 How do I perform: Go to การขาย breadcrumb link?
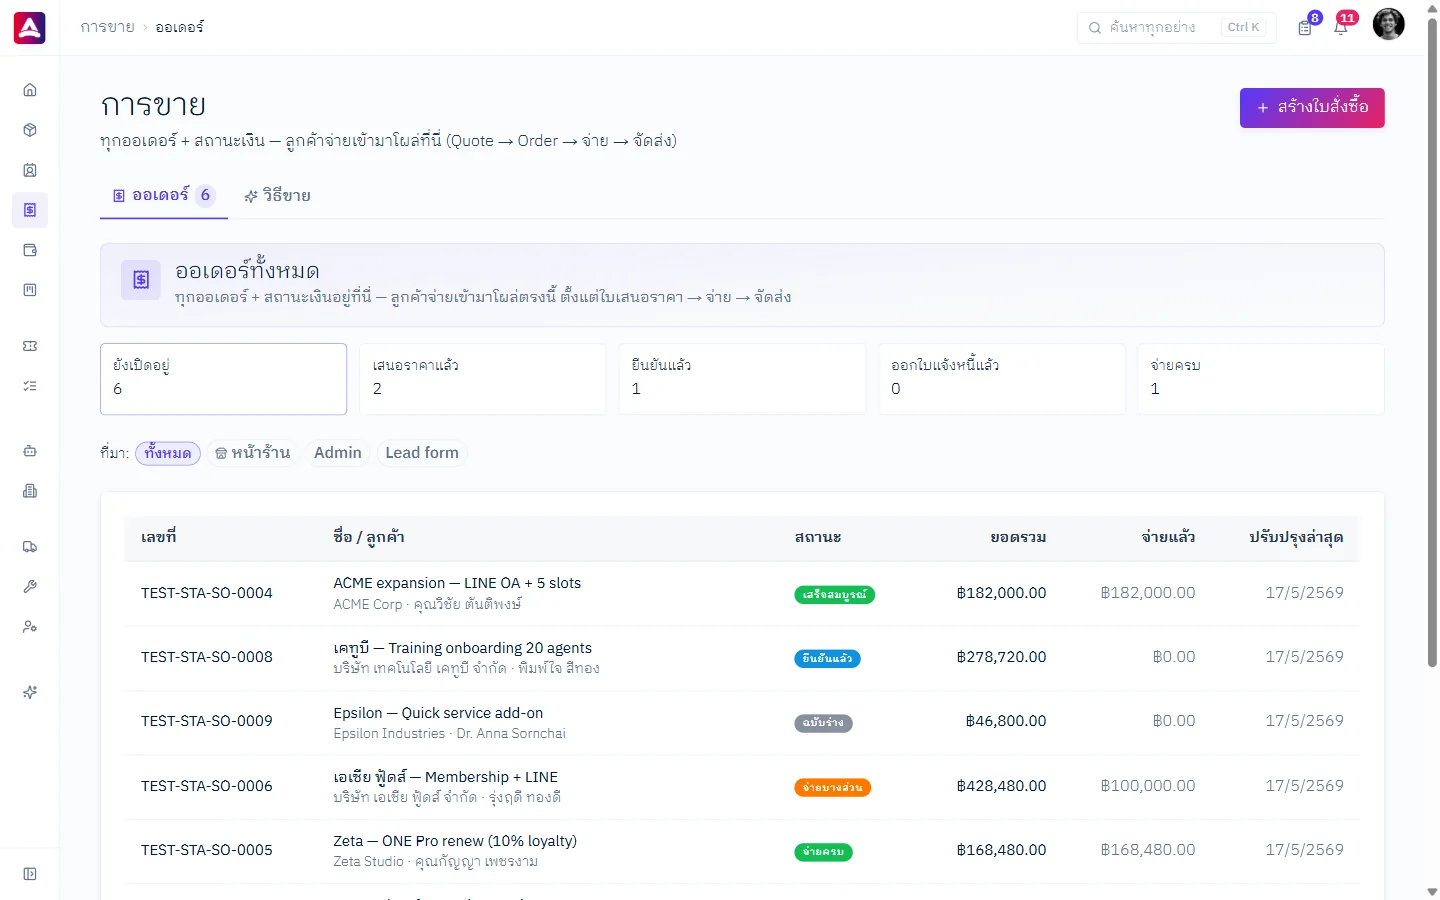[108, 27]
